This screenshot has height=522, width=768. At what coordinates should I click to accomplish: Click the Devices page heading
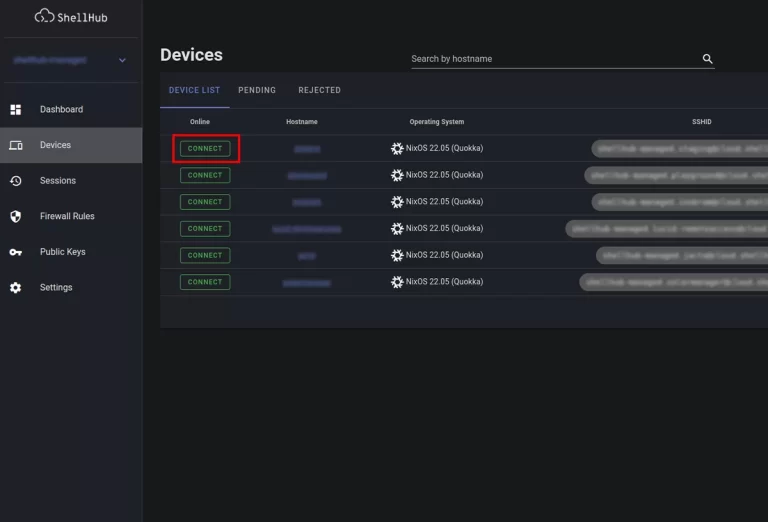[x=192, y=55]
